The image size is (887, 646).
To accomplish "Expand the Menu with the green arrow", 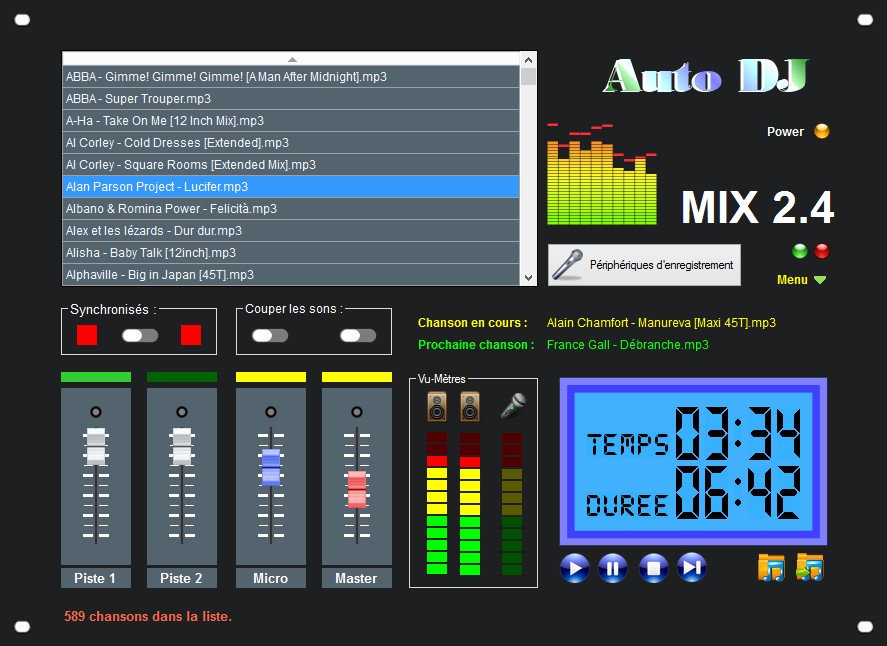I will point(822,280).
